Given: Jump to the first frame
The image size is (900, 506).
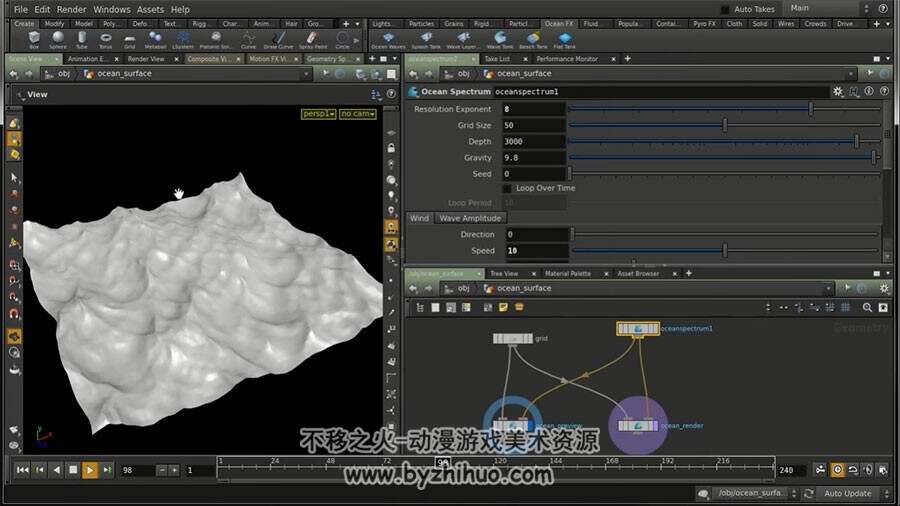Looking at the screenshot, I should click(x=22, y=470).
